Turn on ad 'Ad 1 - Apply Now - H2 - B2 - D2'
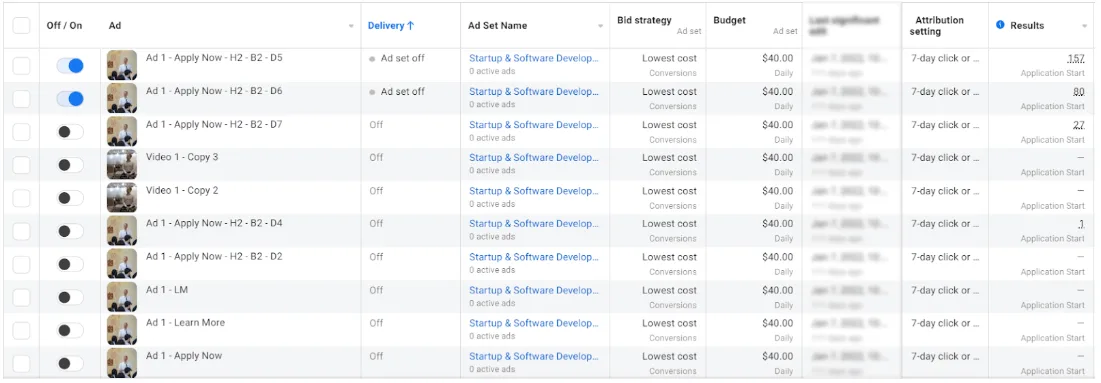1101x383 pixels. [x=70, y=264]
